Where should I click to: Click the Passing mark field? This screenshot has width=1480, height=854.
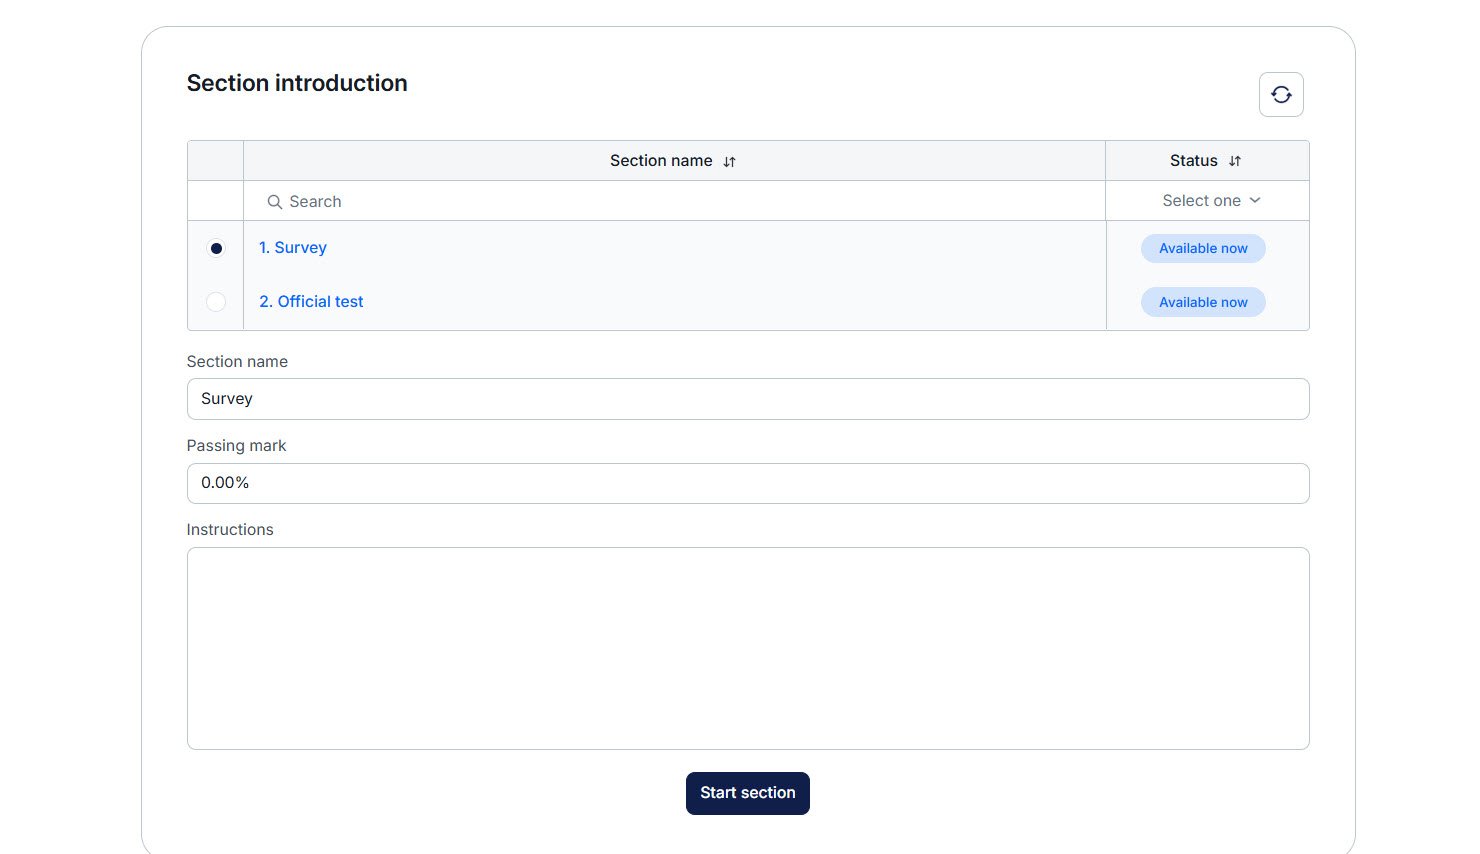point(747,483)
